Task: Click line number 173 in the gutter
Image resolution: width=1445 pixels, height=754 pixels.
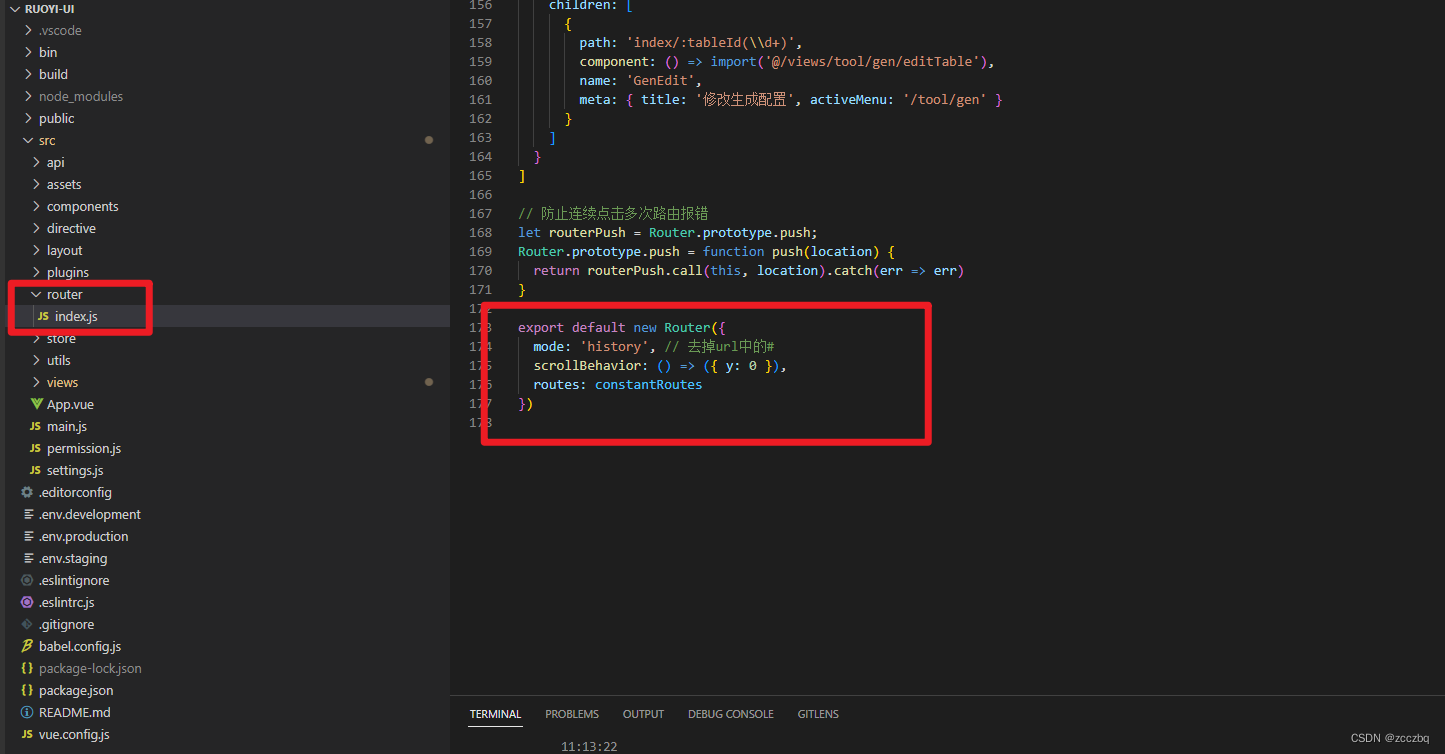Action: click(x=481, y=328)
